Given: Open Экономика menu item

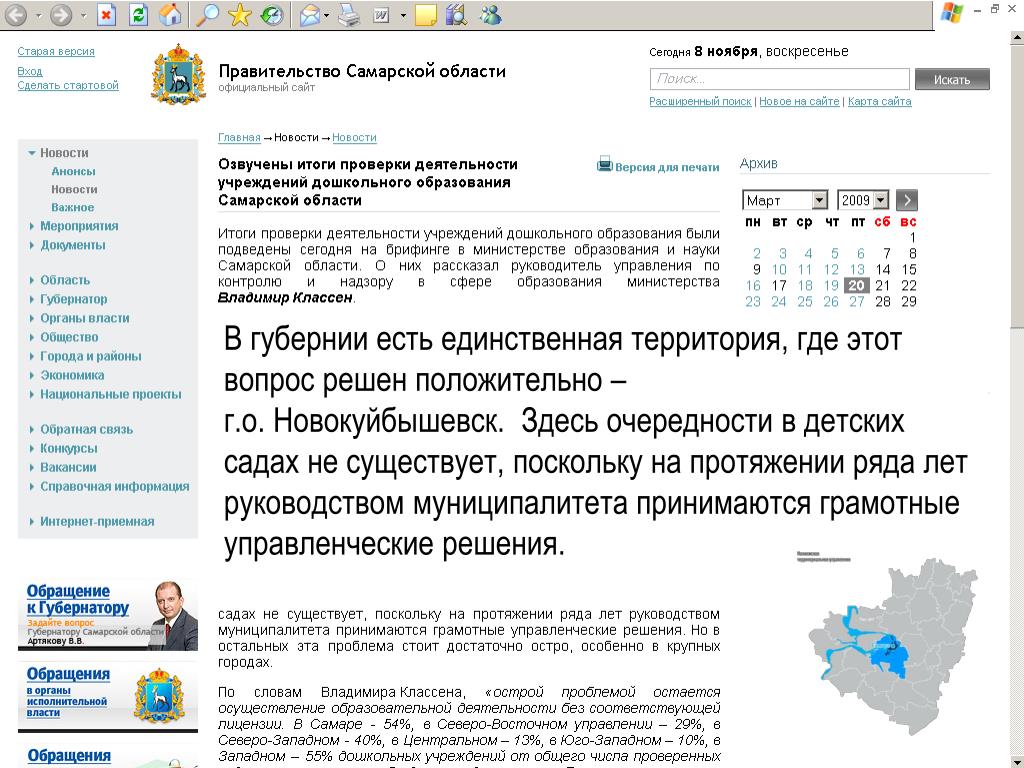Looking at the screenshot, I should (72, 375).
